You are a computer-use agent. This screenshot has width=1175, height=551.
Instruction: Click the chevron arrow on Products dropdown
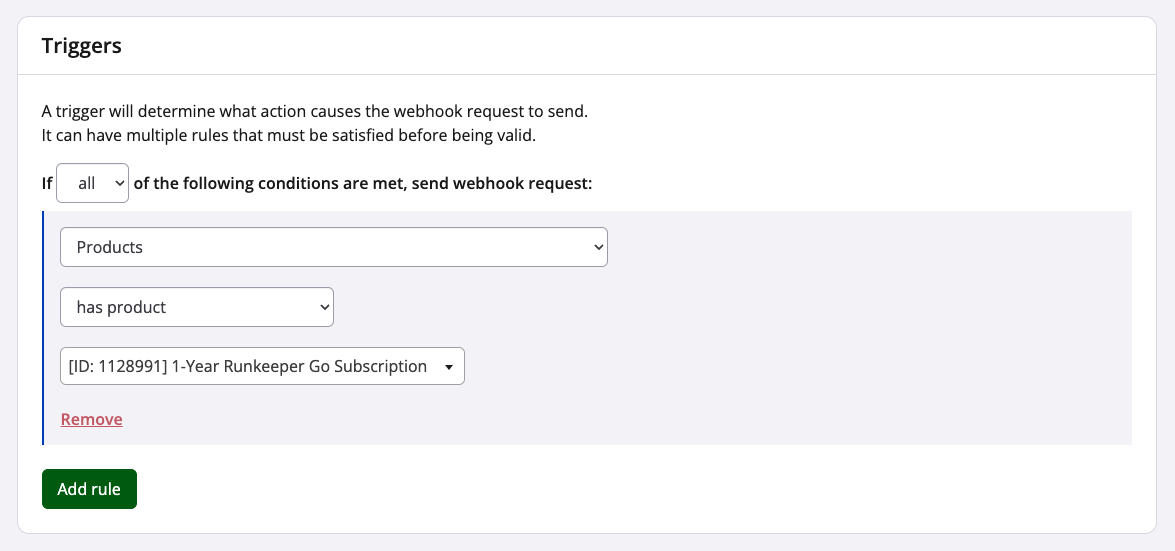[598, 247]
